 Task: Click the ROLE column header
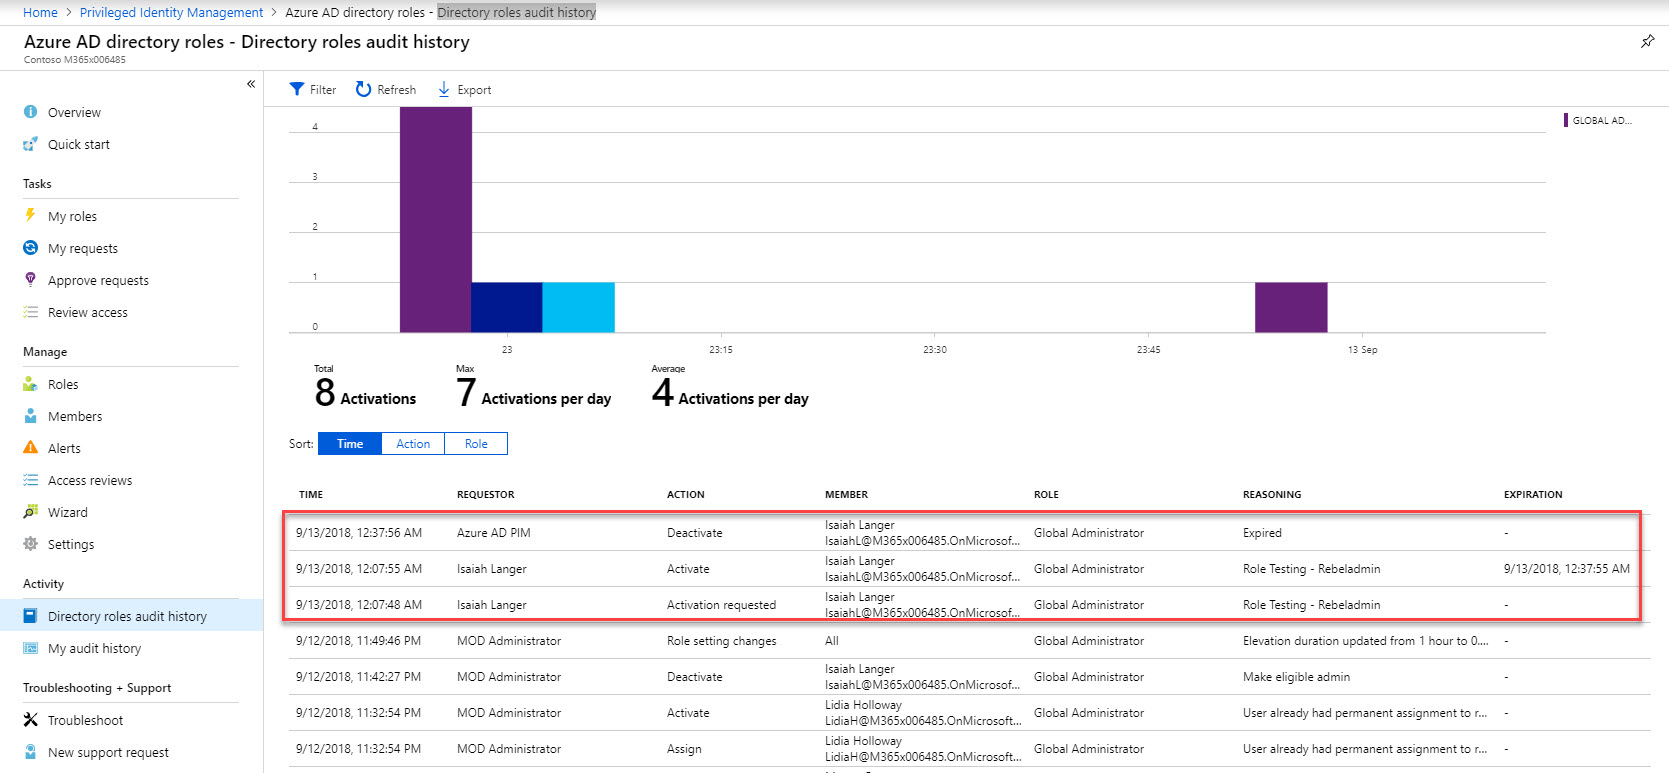click(x=1046, y=494)
